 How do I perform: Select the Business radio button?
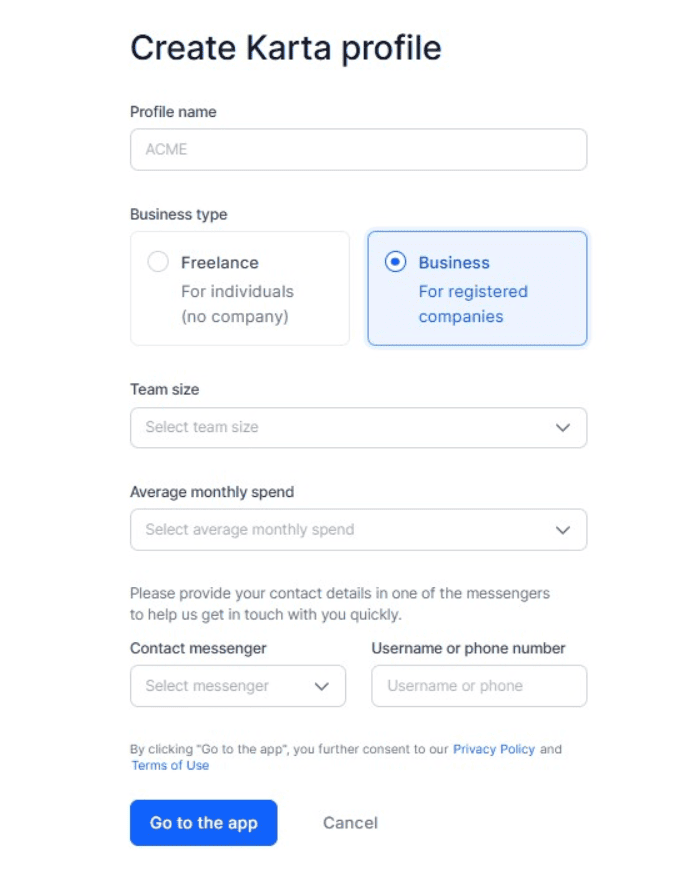(396, 262)
